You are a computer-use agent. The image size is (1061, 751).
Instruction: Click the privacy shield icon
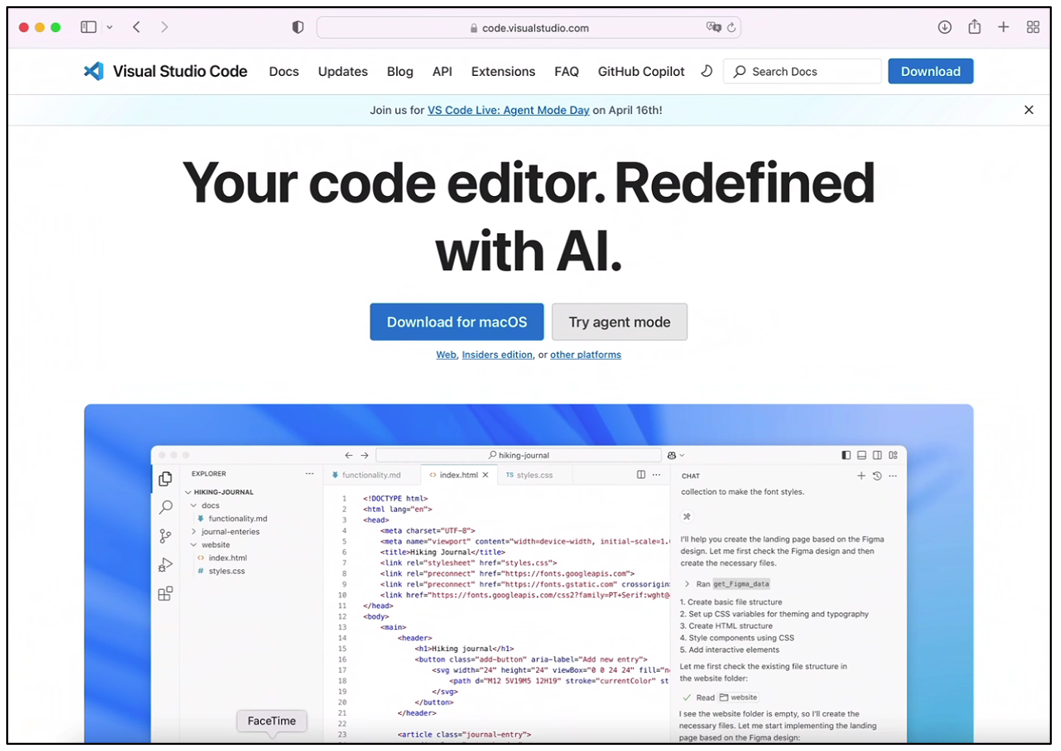tap(298, 27)
